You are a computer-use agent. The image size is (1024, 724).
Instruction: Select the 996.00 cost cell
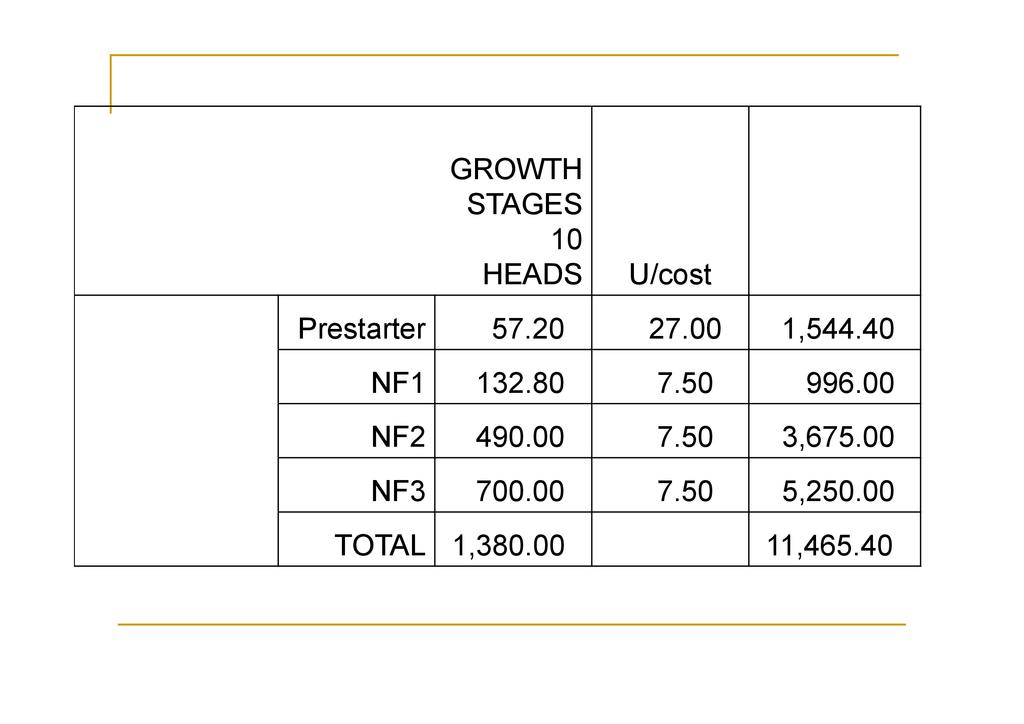point(850,383)
